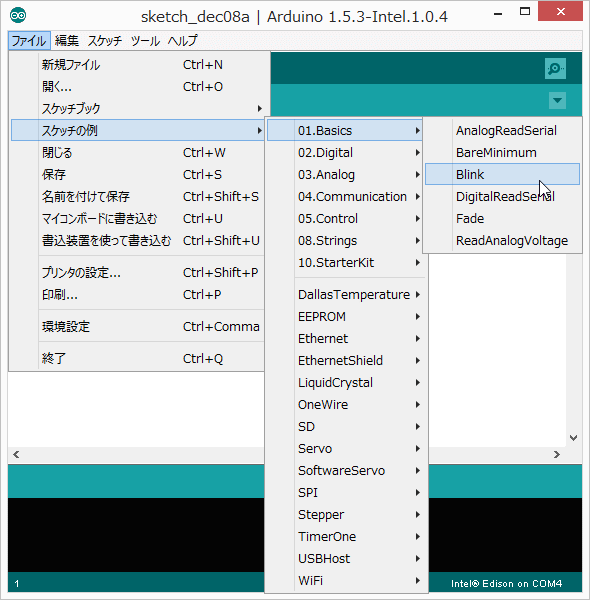Open SoftwareServo library examples
The height and width of the screenshot is (600, 590).
click(346, 471)
